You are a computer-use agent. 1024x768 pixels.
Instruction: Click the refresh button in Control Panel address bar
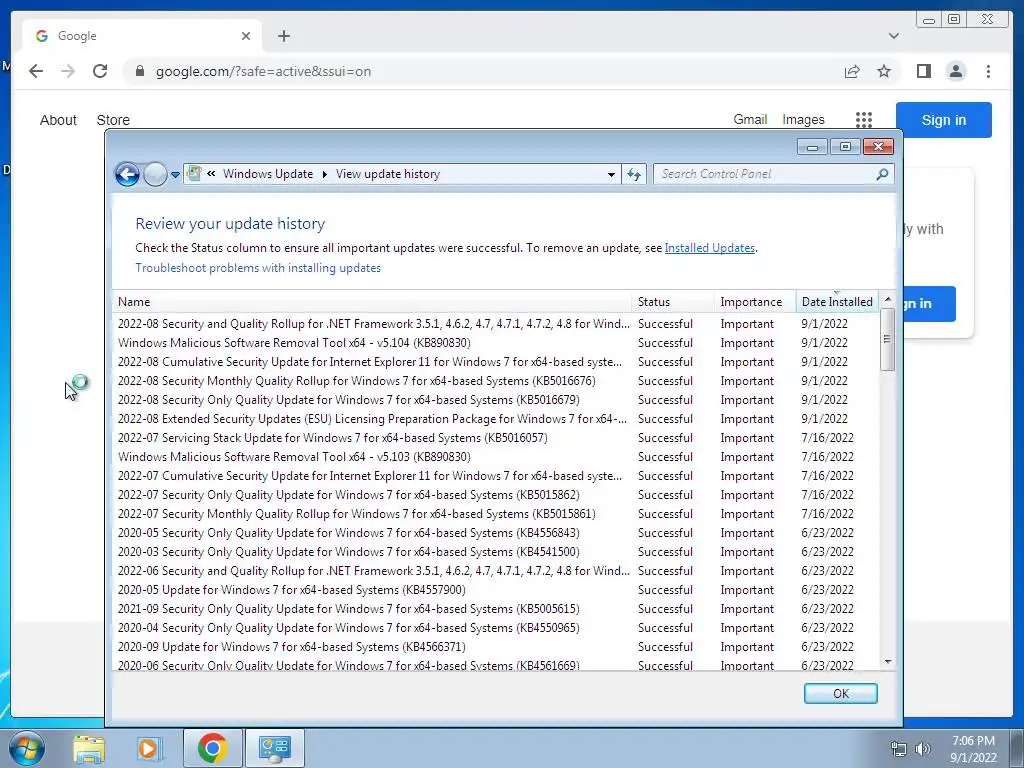click(x=634, y=174)
